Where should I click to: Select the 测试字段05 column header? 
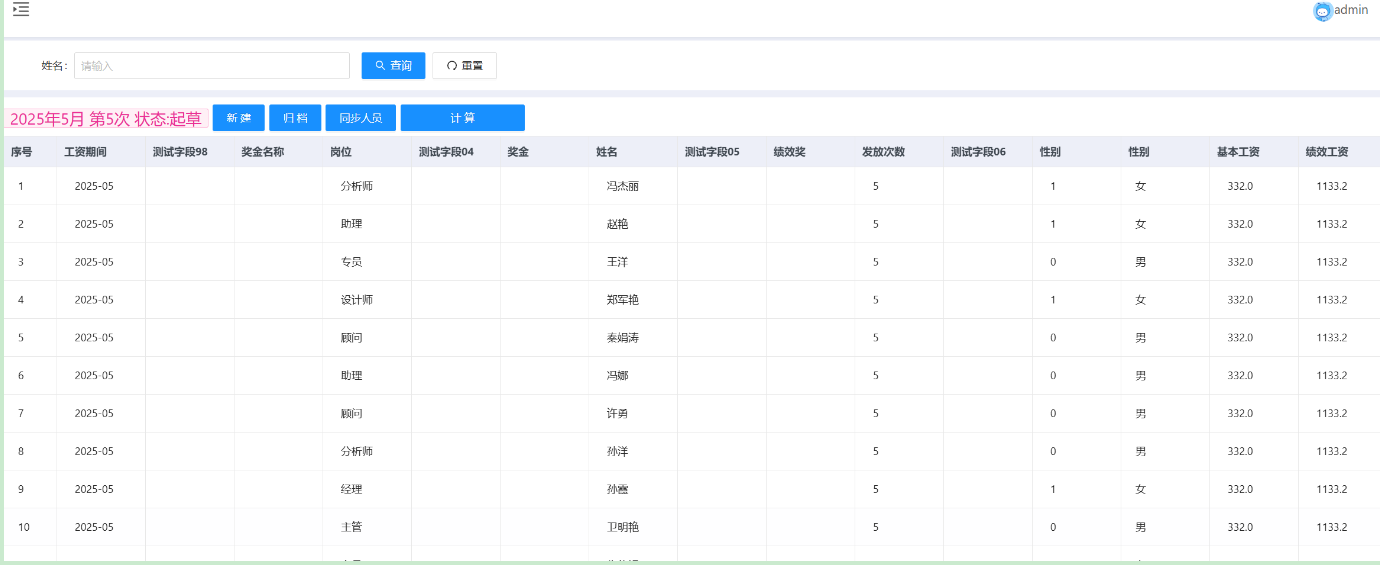(x=712, y=152)
